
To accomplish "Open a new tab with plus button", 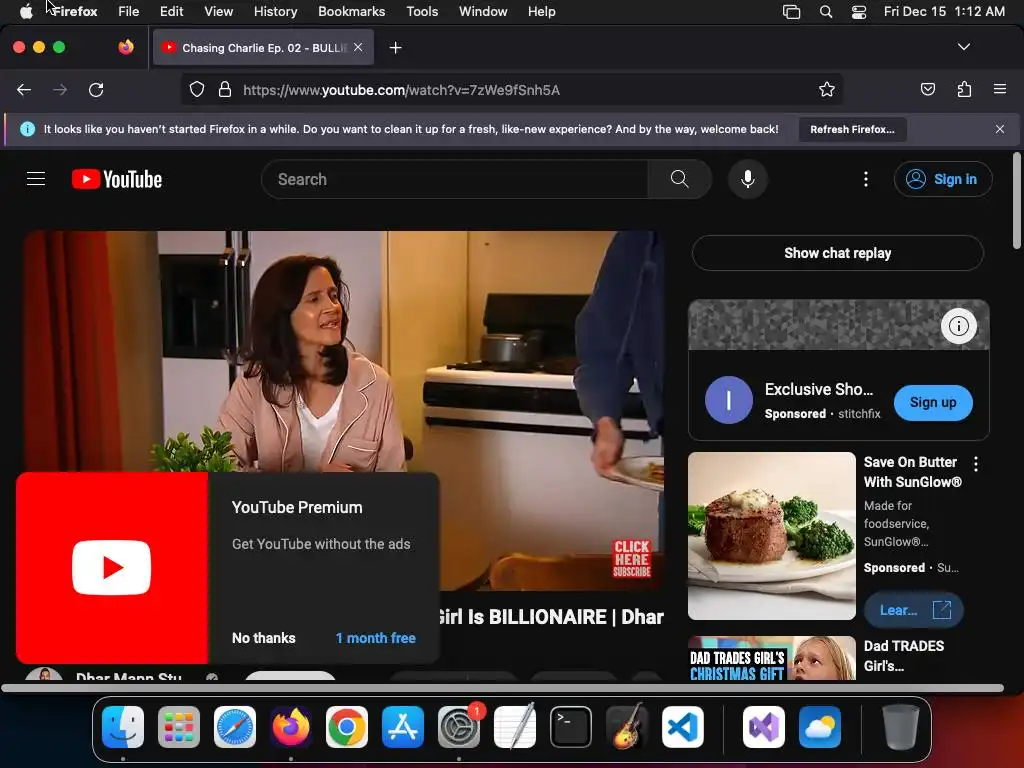I will pos(395,48).
